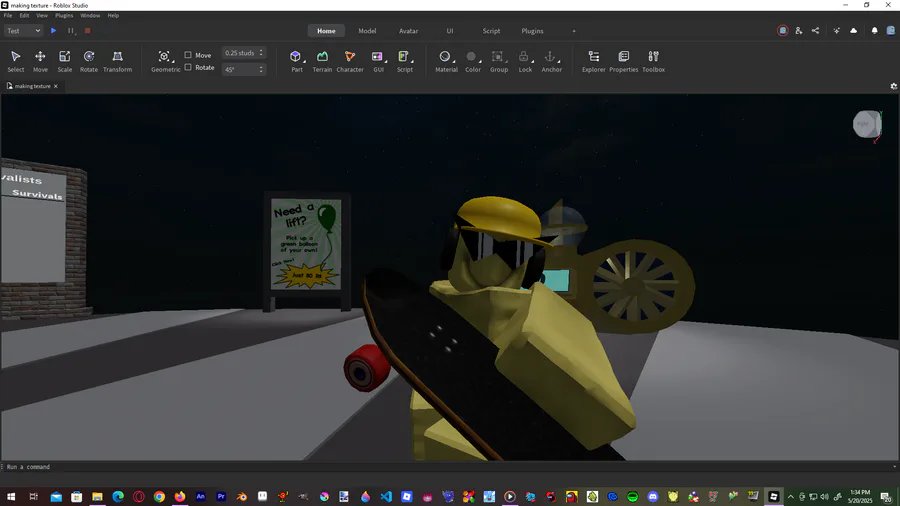
Task: Toggle the Anchor tool
Action: tap(550, 57)
